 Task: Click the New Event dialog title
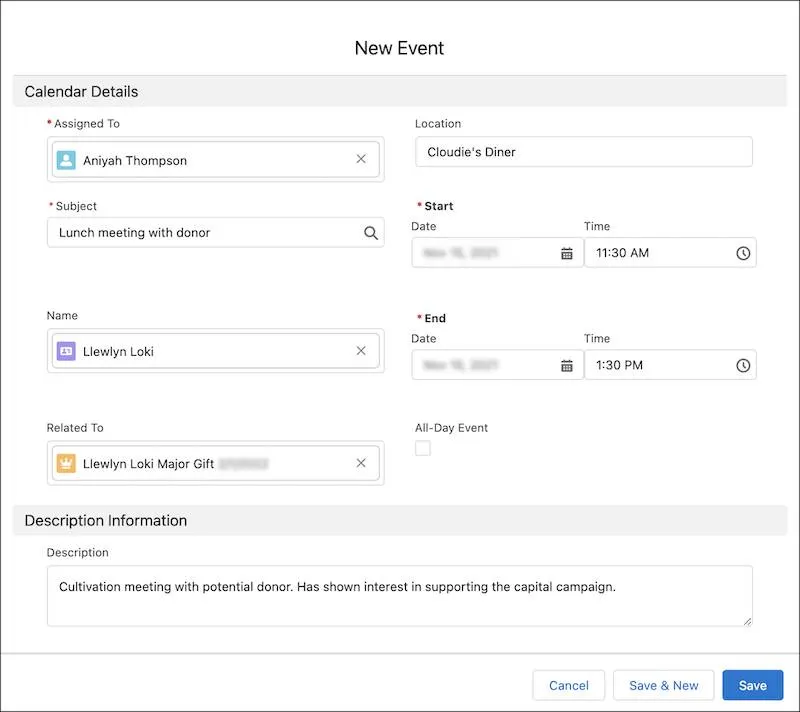pyautogui.click(x=399, y=48)
